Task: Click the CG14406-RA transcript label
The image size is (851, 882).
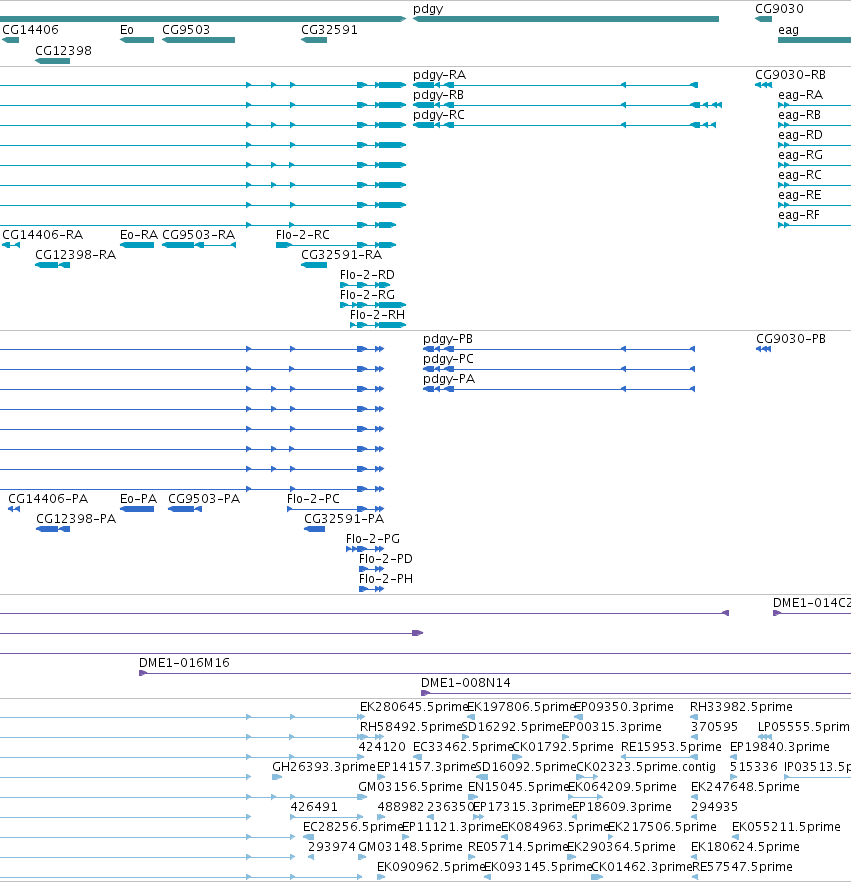Action: (42, 235)
